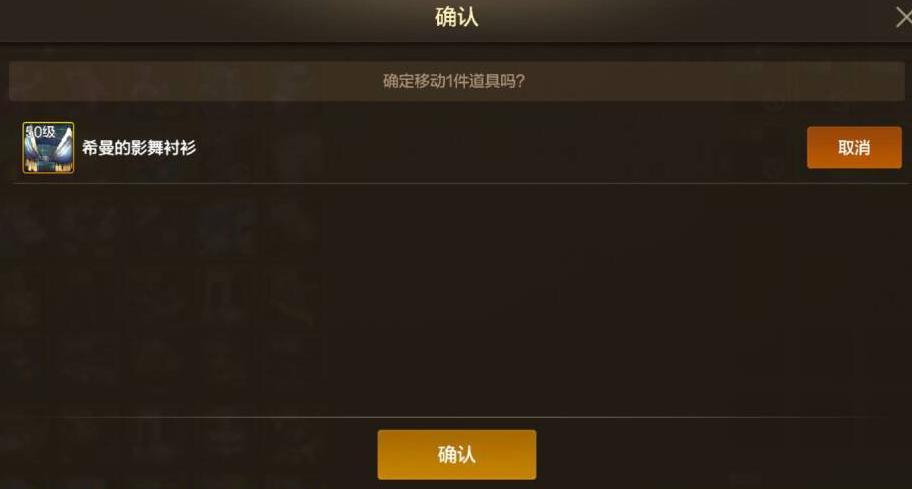Viewport: 912px width, 489px height.
Task: Dismiss the confirmation window using the X icon
Action: point(903,17)
